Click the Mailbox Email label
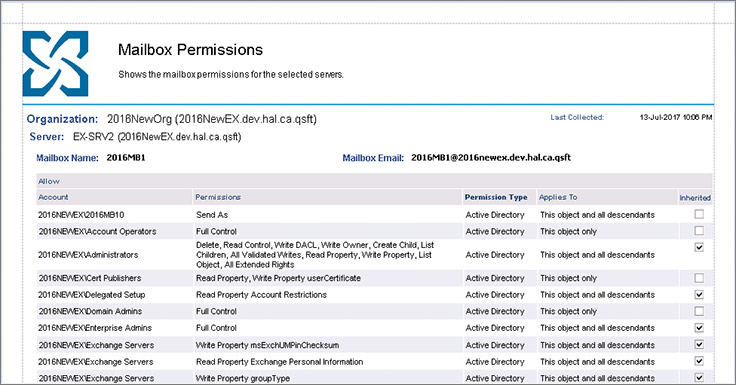The height and width of the screenshot is (385, 736). click(x=373, y=158)
